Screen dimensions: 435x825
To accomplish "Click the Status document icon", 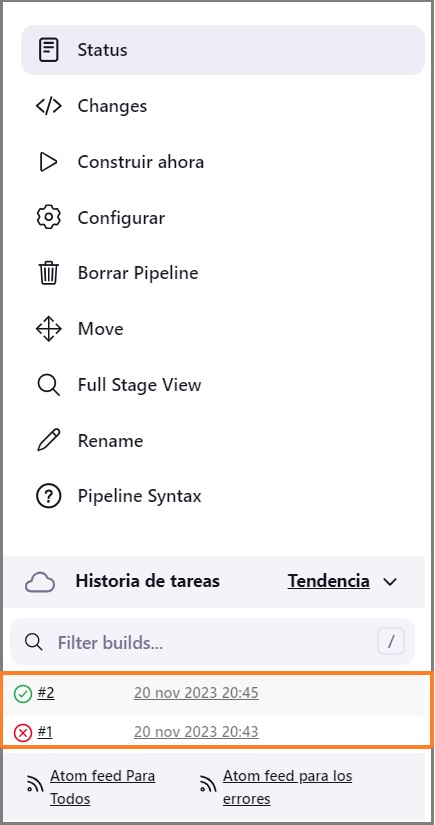I will pyautogui.click(x=49, y=50).
